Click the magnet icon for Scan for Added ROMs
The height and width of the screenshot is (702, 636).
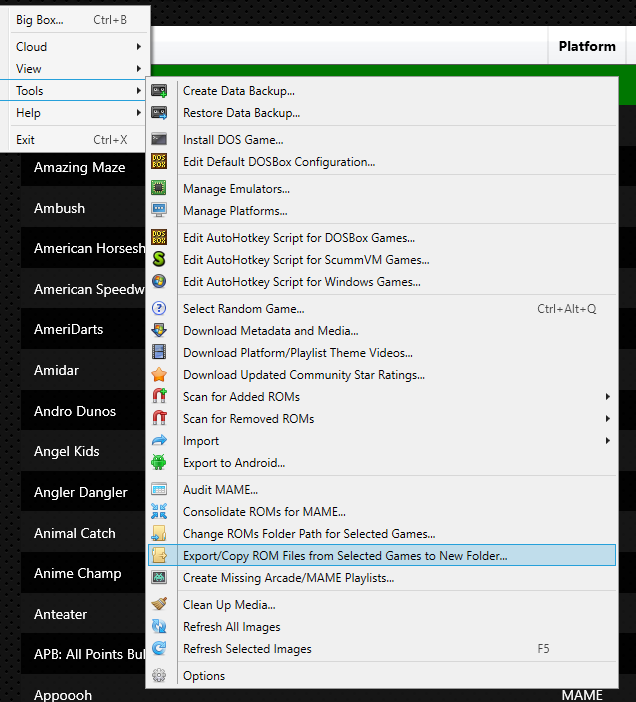159,396
